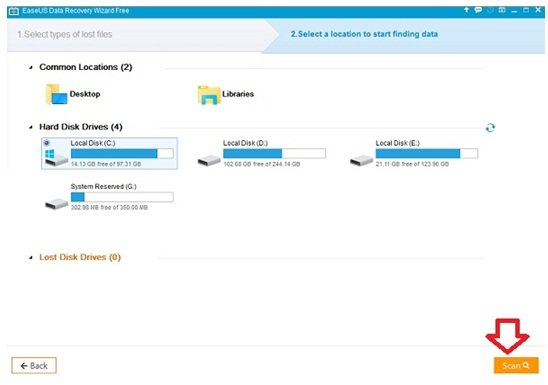The height and width of the screenshot is (385, 548).
Task: Collapse the Common Locations section
Action: point(31,67)
